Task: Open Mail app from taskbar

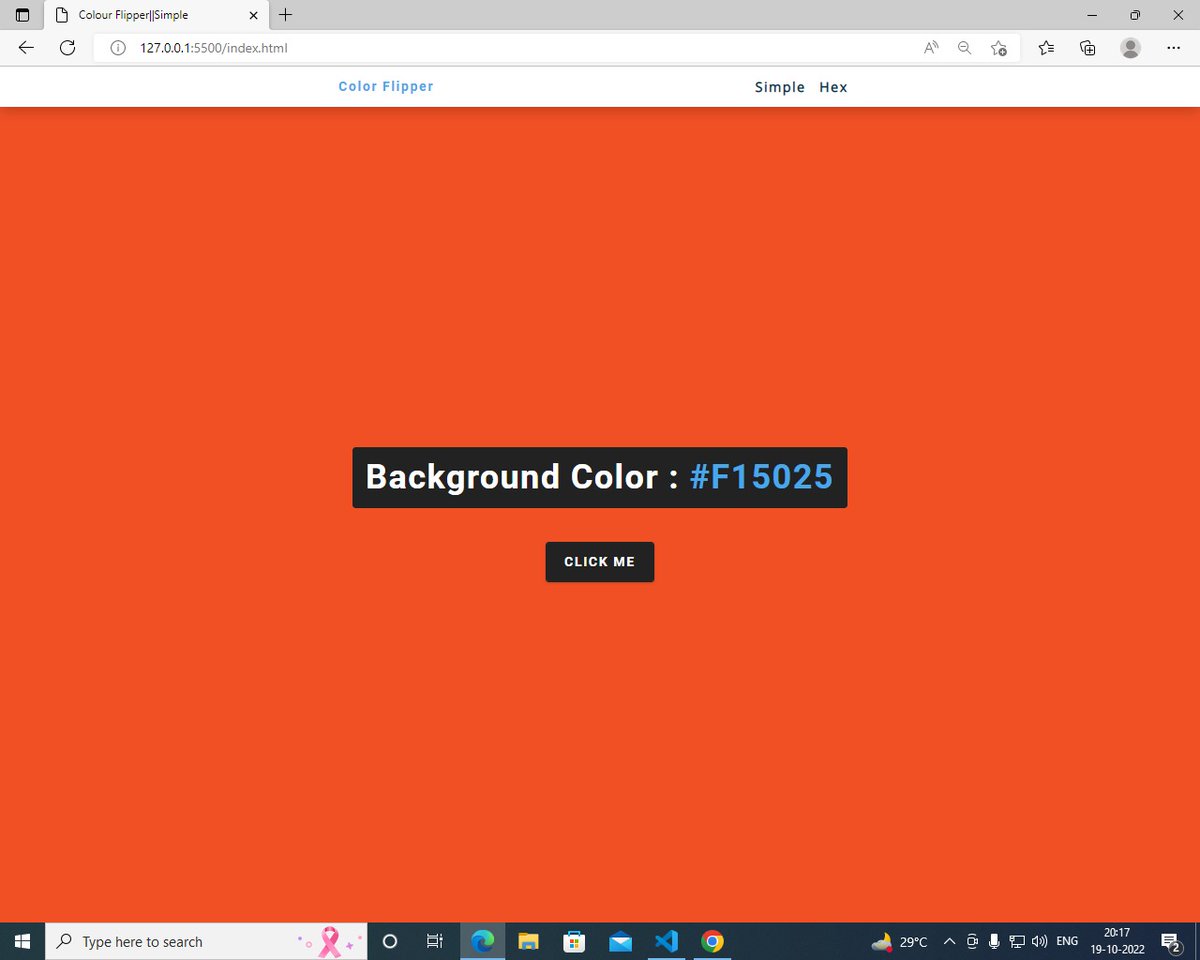Action: (x=620, y=941)
